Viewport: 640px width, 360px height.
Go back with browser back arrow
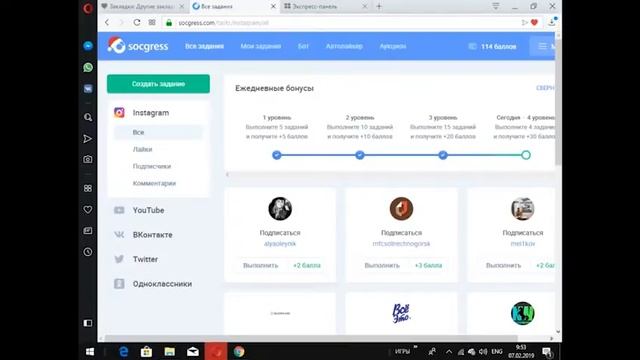click(x=107, y=22)
